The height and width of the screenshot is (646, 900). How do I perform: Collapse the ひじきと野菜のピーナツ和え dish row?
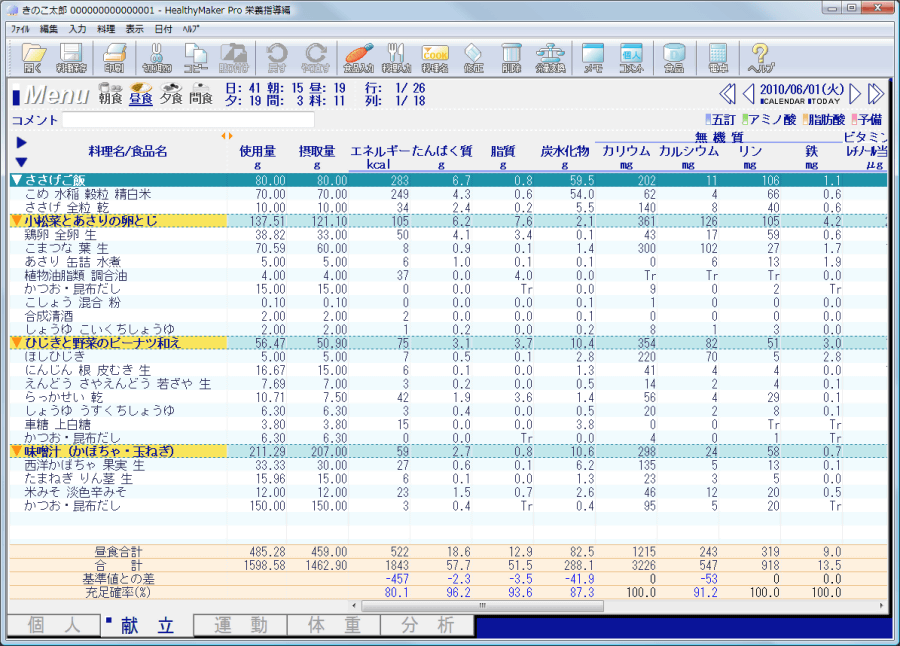pos(17,343)
